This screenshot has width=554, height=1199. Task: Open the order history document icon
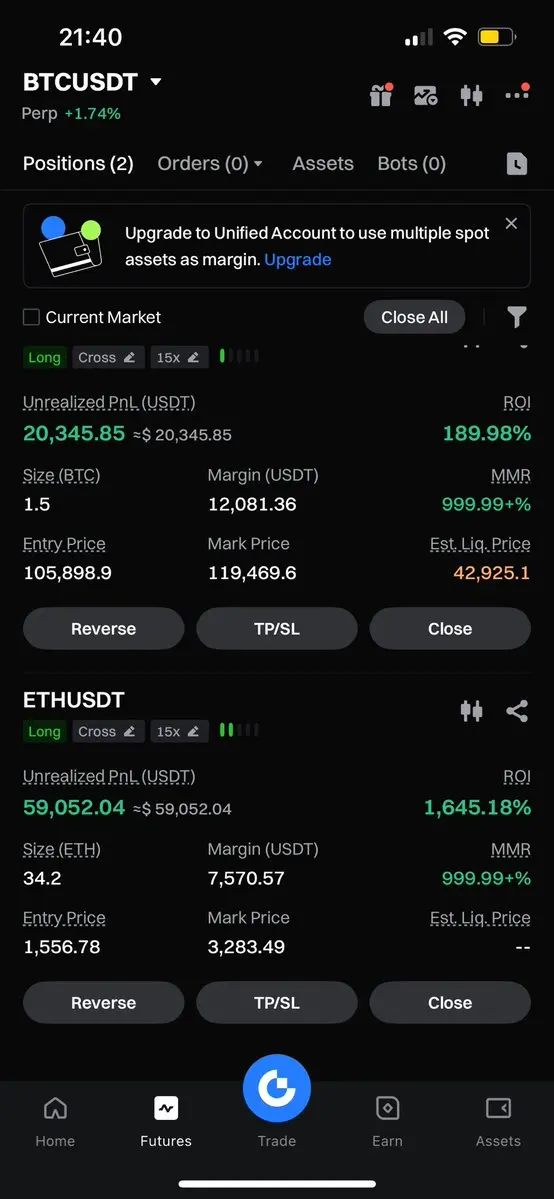pyautogui.click(x=517, y=164)
